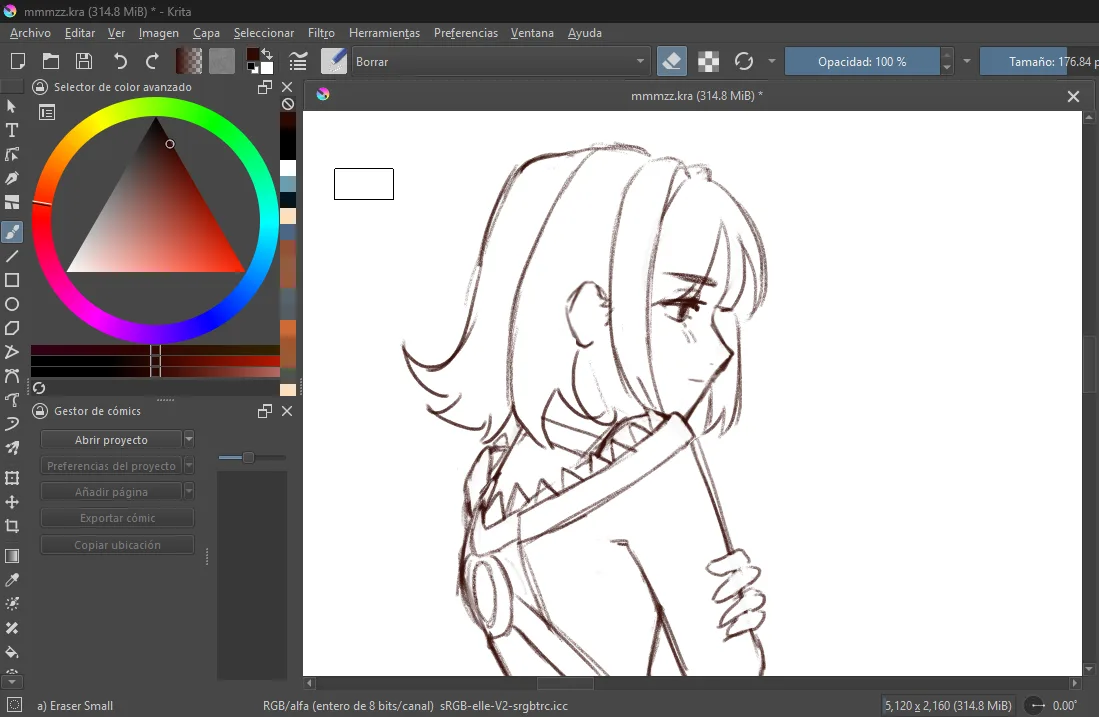
Task: Select the Edit Shapes tool
Action: (x=12, y=154)
